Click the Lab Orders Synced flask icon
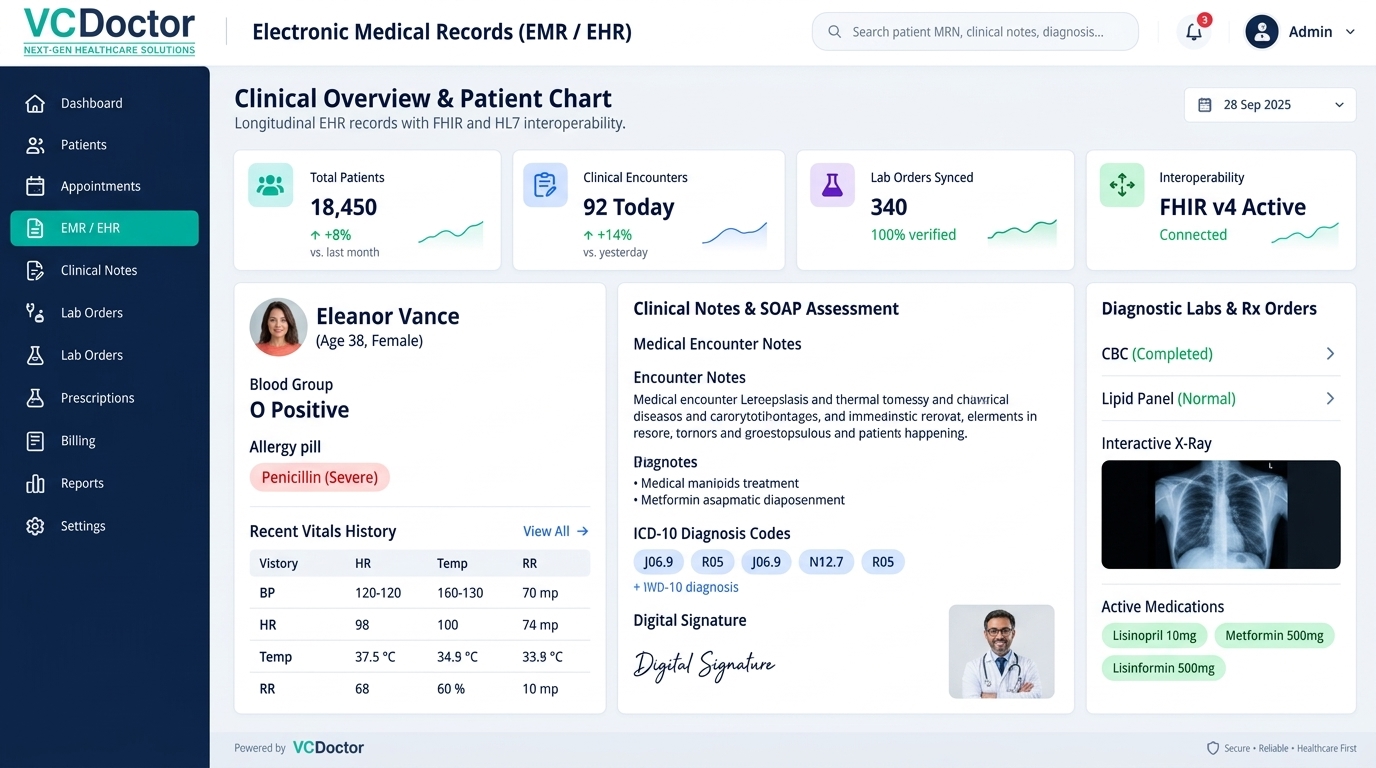The height and width of the screenshot is (768, 1376). 832,185
